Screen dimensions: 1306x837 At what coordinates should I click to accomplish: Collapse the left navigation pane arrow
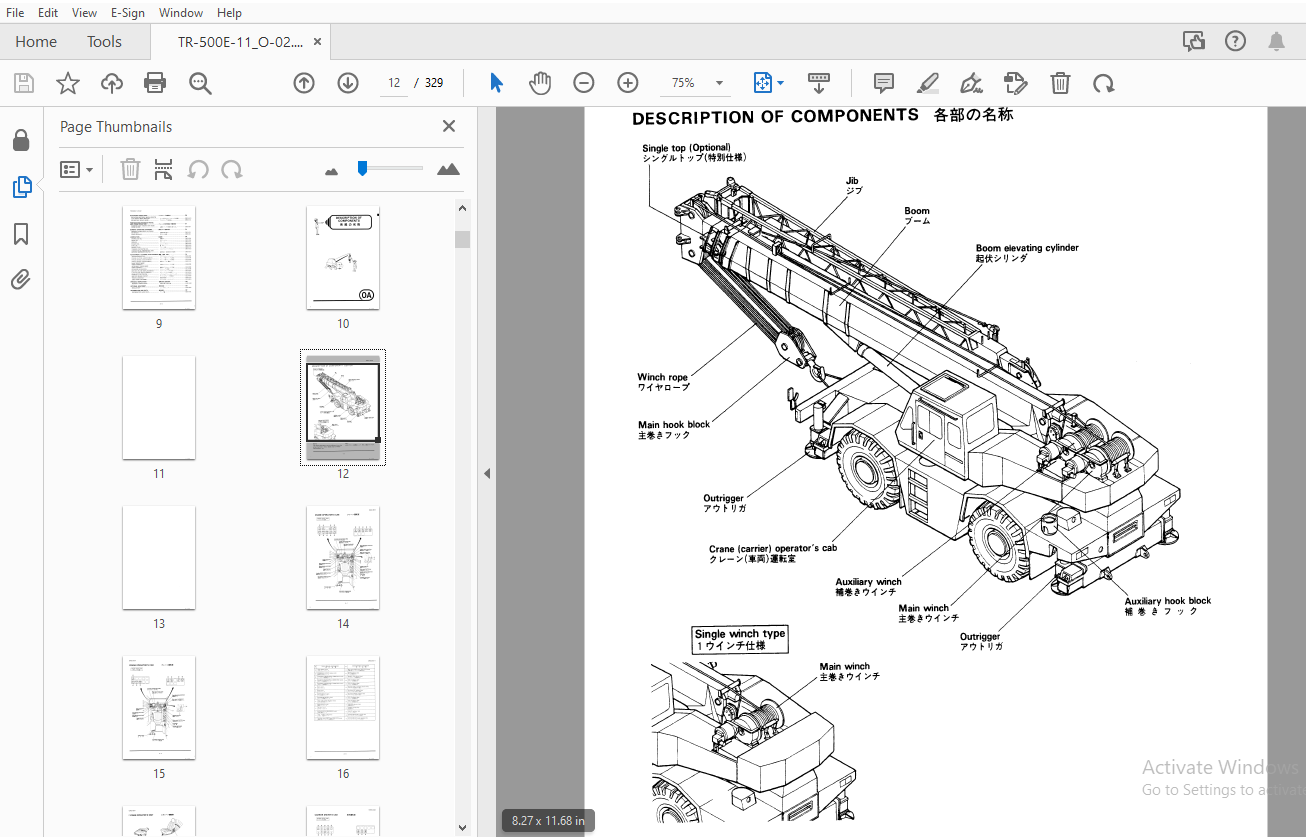point(487,473)
